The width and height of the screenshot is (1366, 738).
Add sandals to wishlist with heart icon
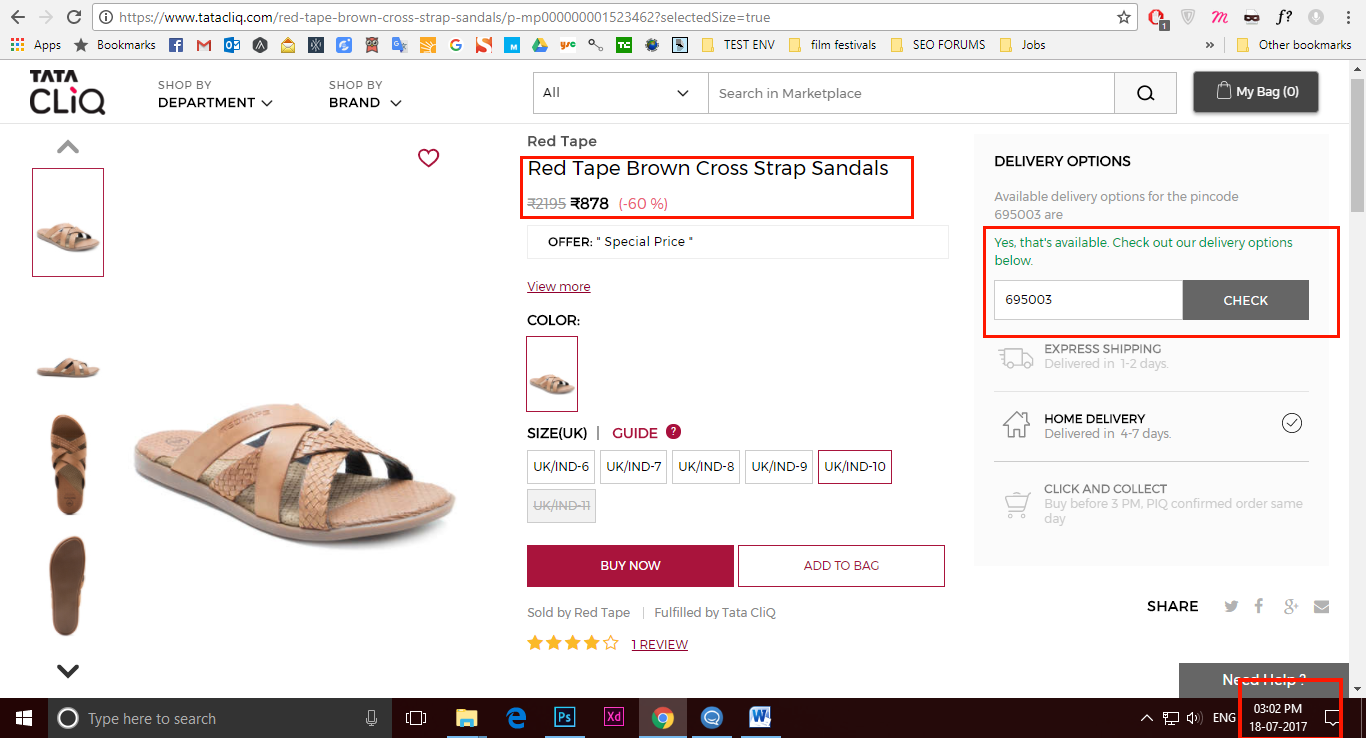click(x=428, y=158)
